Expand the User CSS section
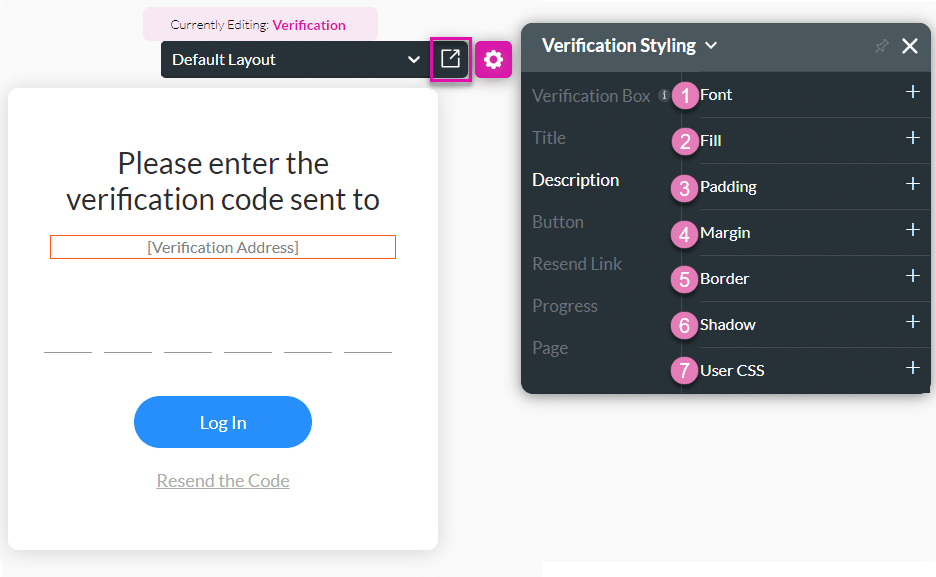Screen dimensions: 936x577 [x=912, y=368]
